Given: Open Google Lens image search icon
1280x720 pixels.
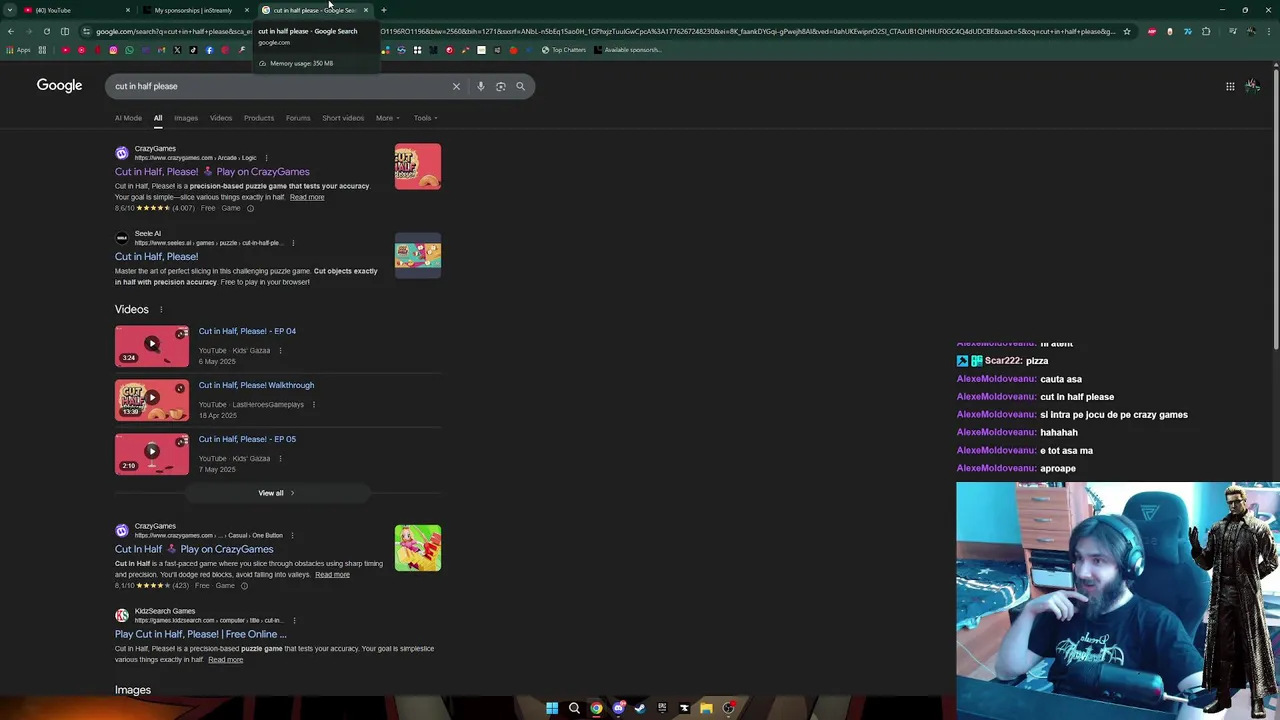Looking at the screenshot, I should [x=501, y=86].
